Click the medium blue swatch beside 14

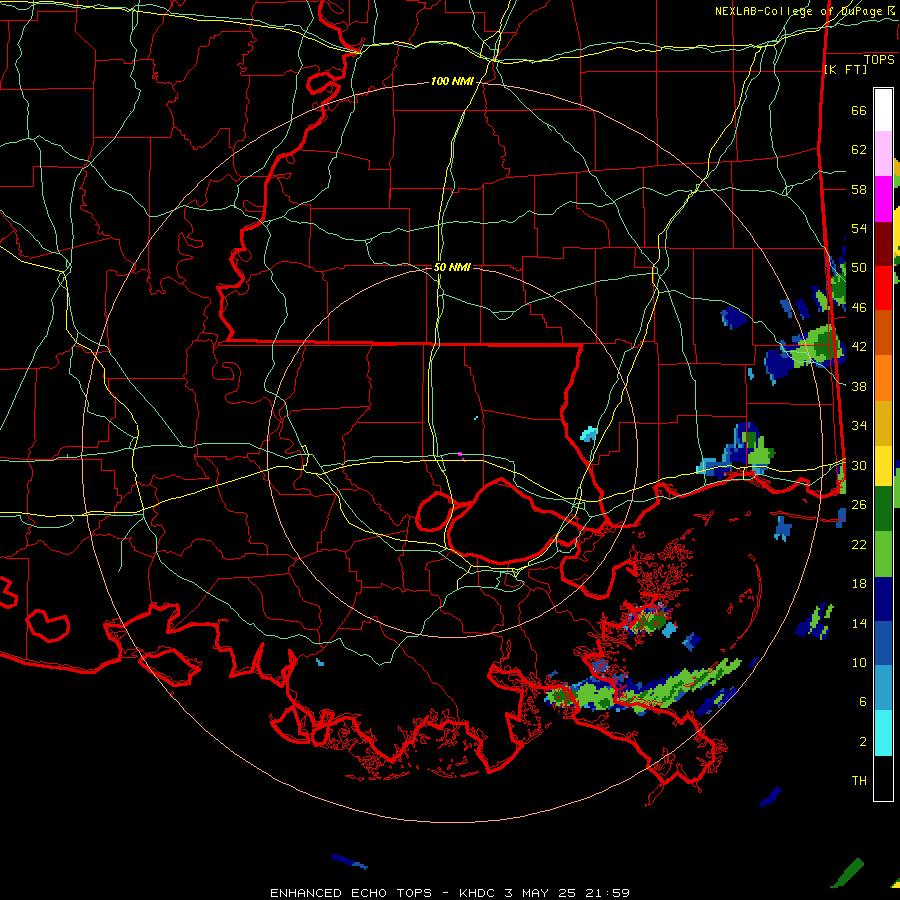pyautogui.click(x=883, y=644)
